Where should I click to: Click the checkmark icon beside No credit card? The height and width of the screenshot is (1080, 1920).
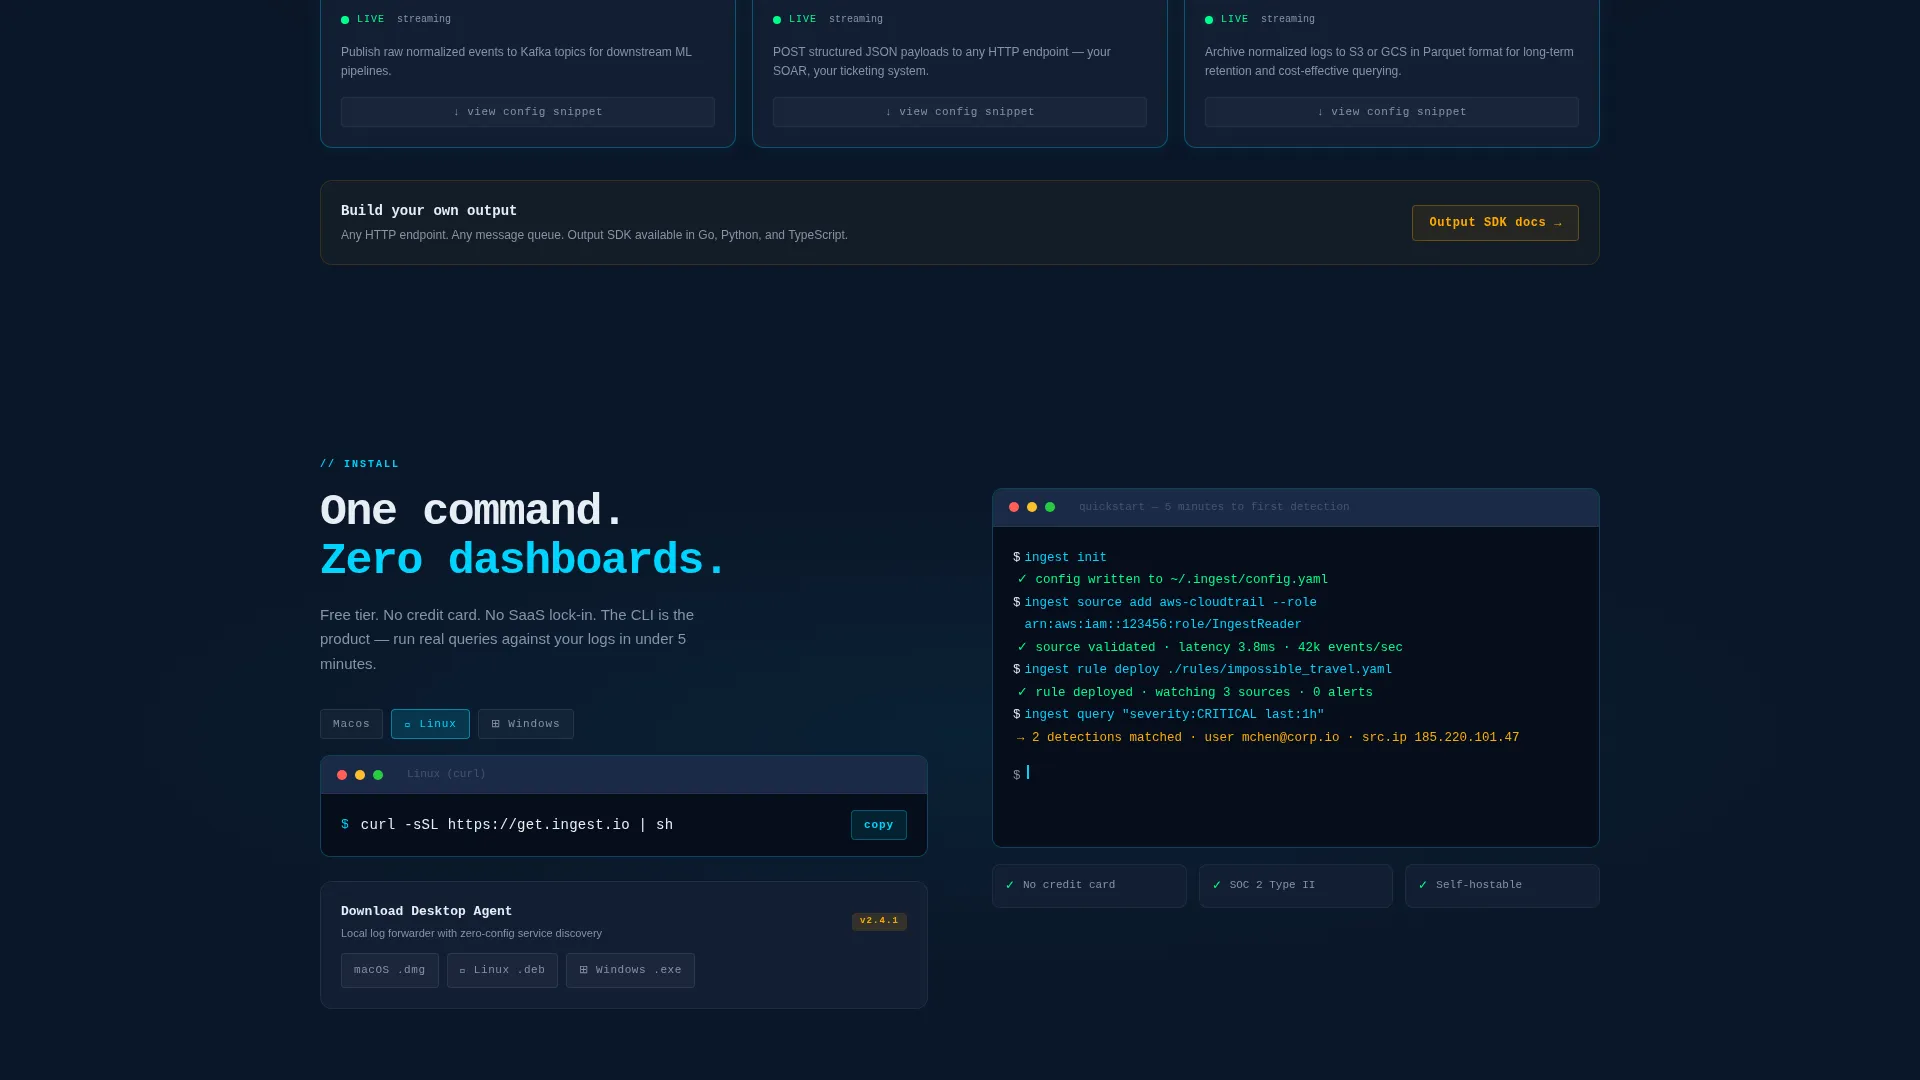(1010, 885)
